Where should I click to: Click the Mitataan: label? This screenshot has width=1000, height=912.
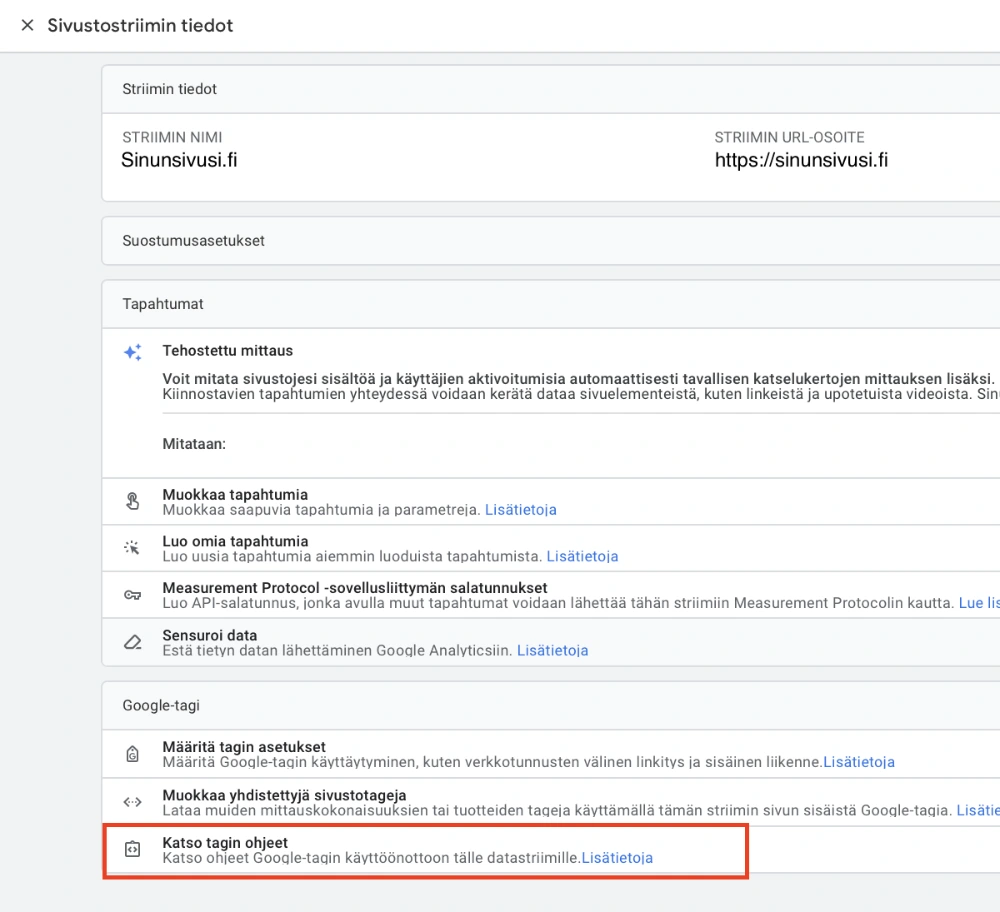coord(194,444)
